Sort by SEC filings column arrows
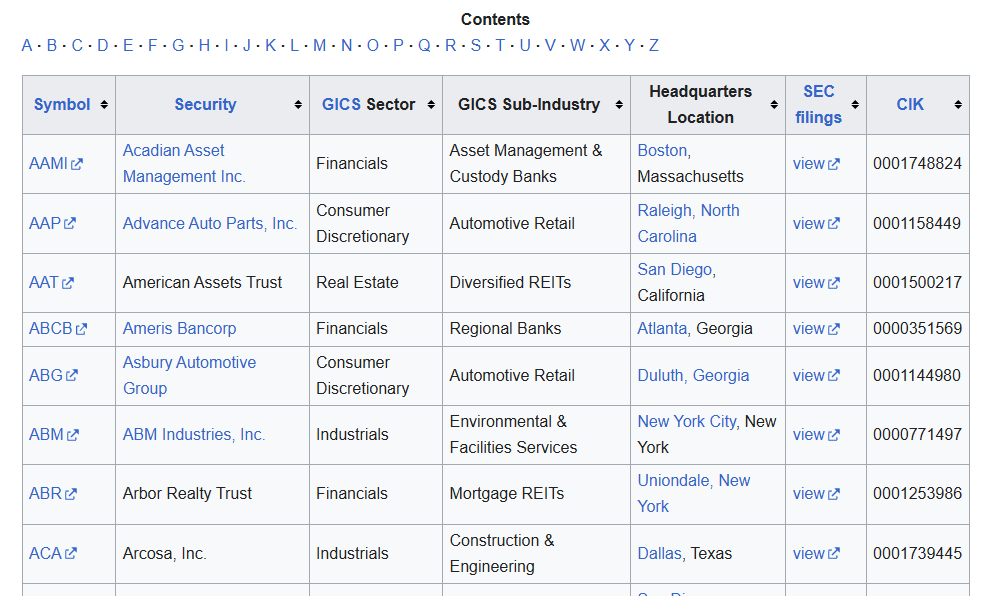This screenshot has width=991, height=596. [855, 105]
